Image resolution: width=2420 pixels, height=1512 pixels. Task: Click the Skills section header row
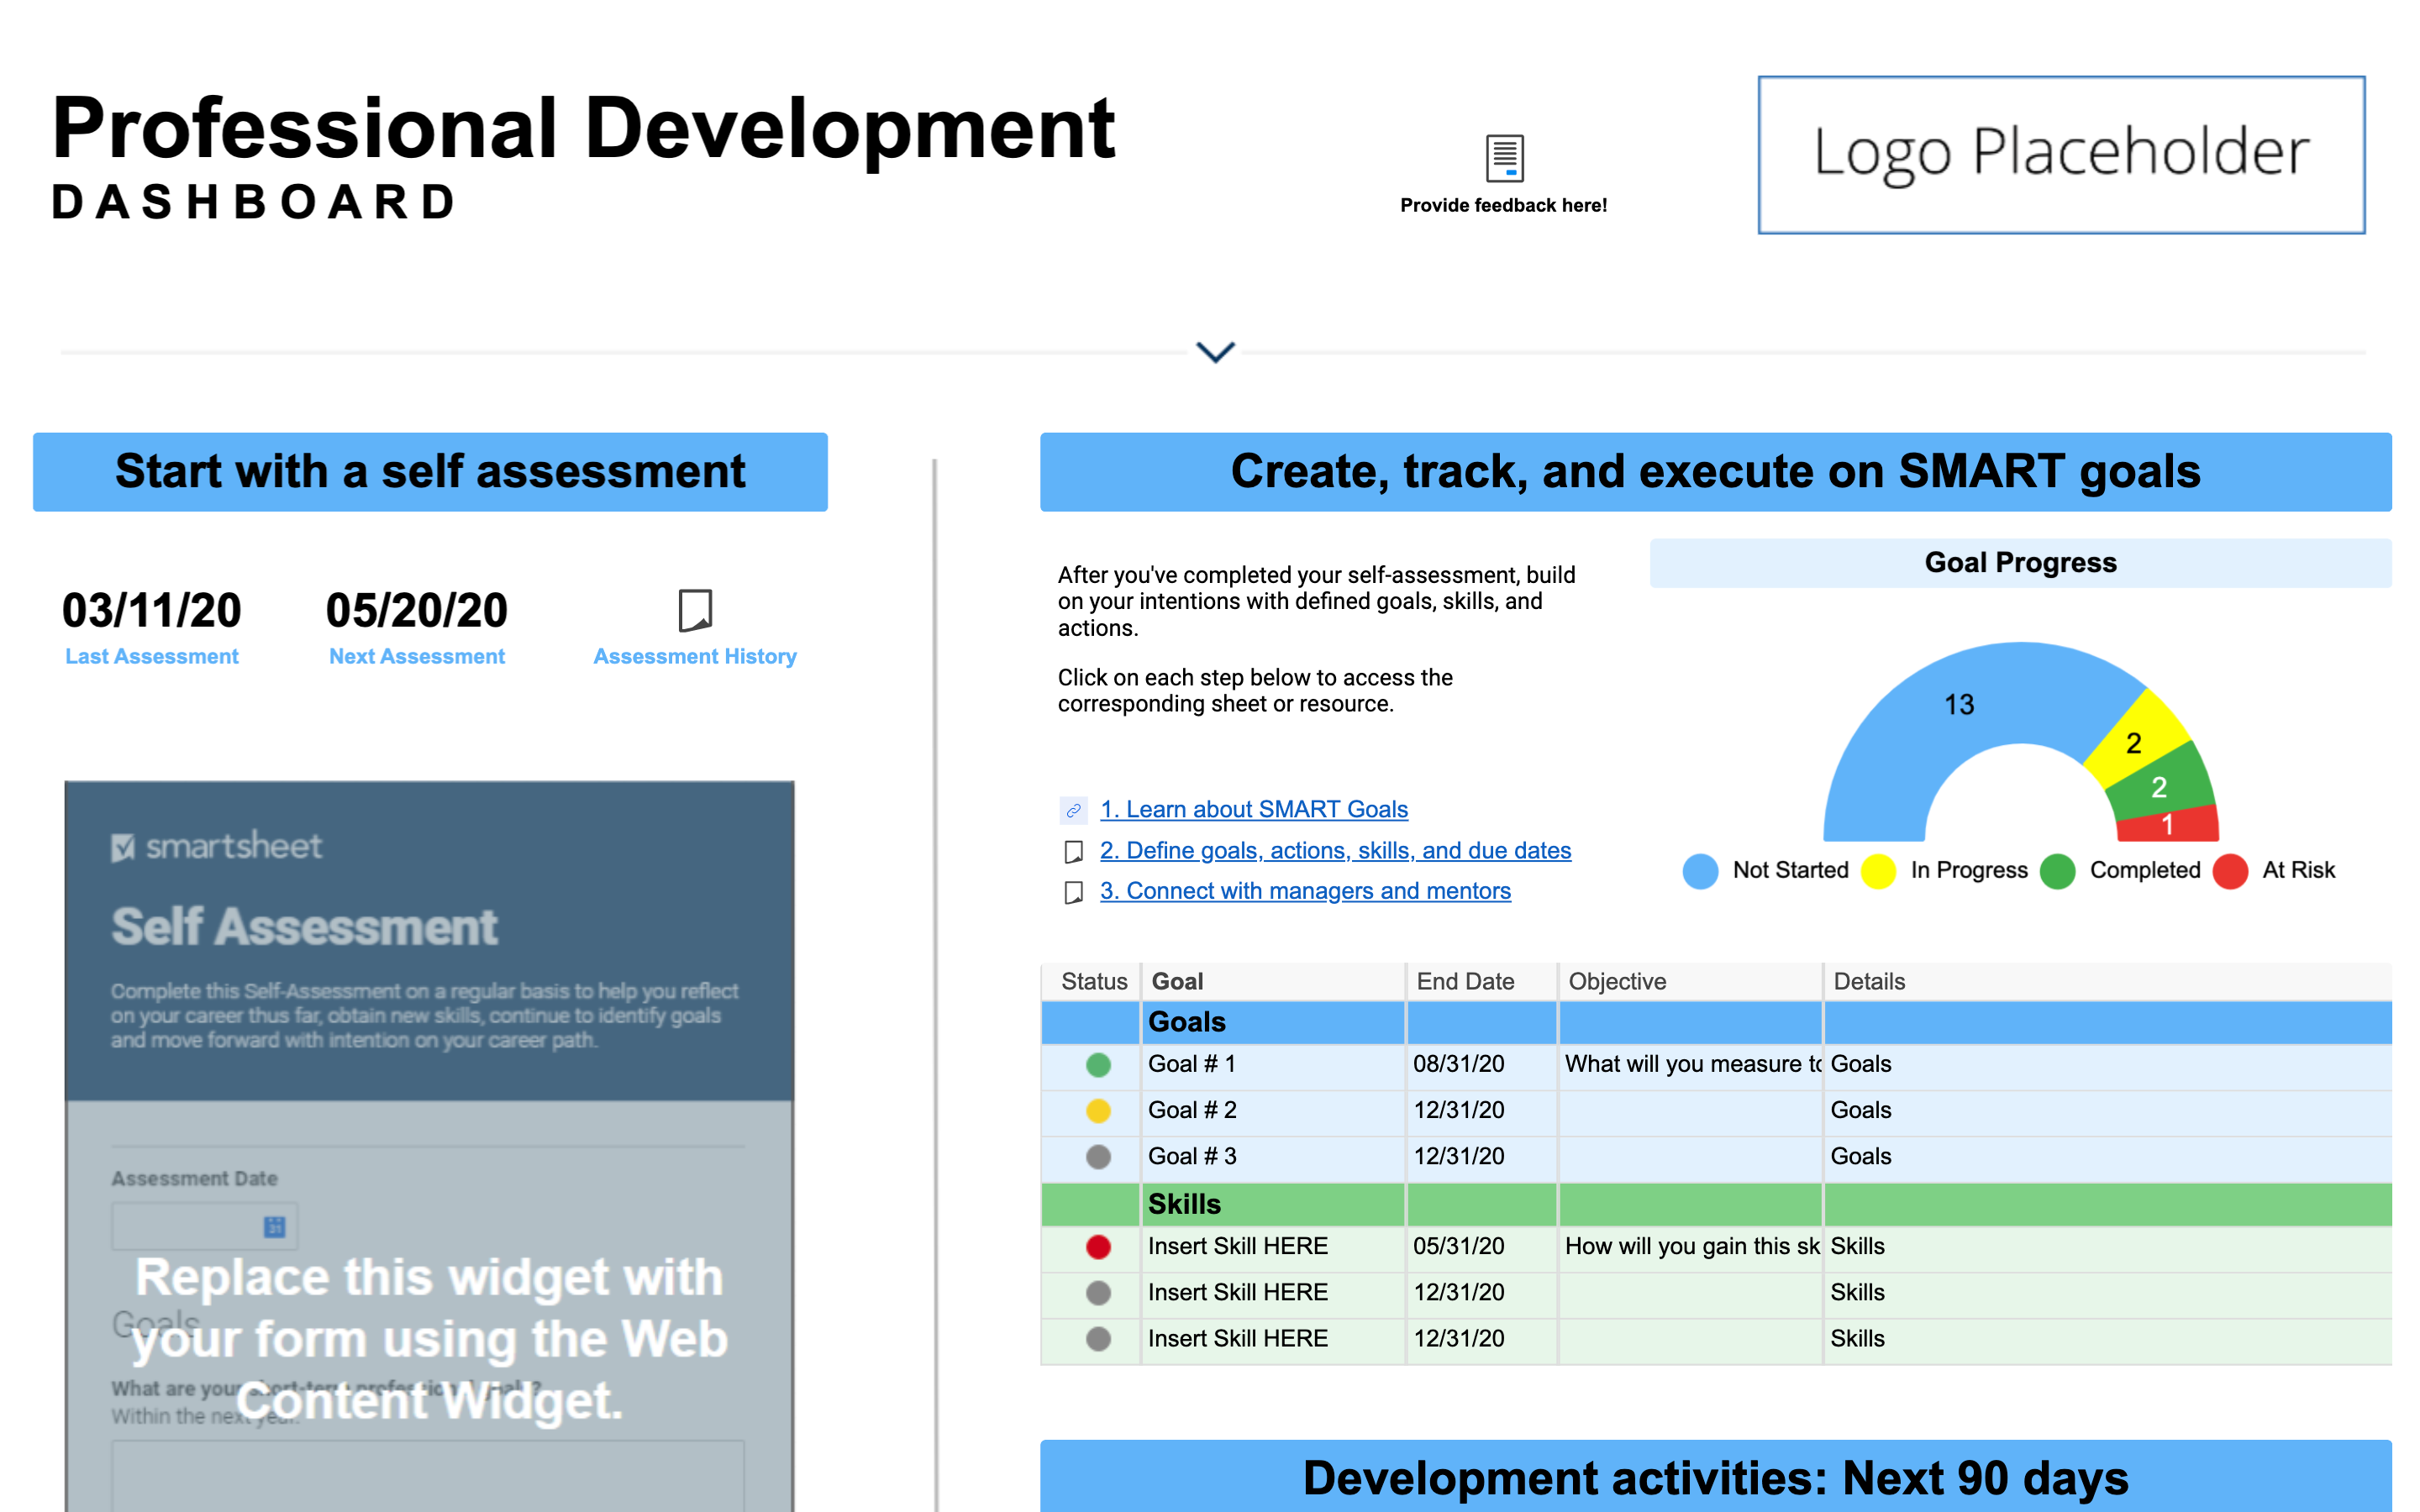point(1184,1204)
